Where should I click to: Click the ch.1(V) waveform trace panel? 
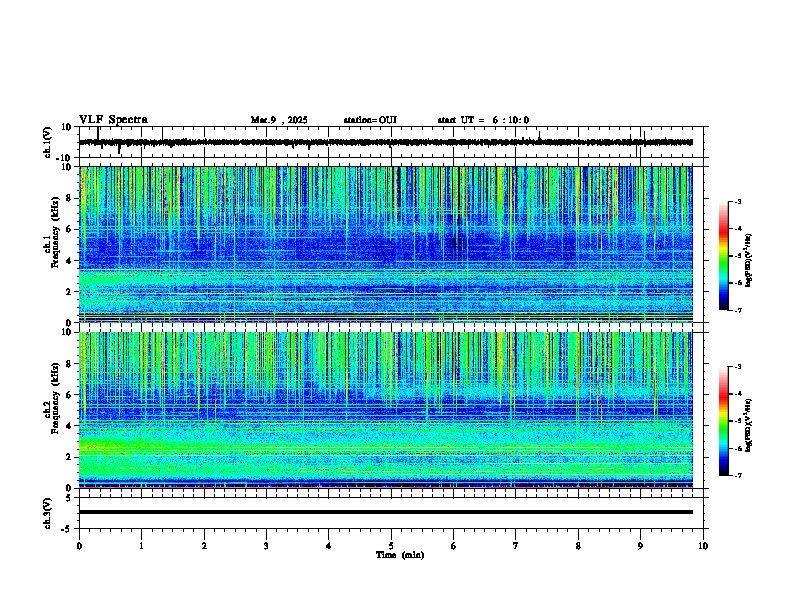(x=393, y=142)
